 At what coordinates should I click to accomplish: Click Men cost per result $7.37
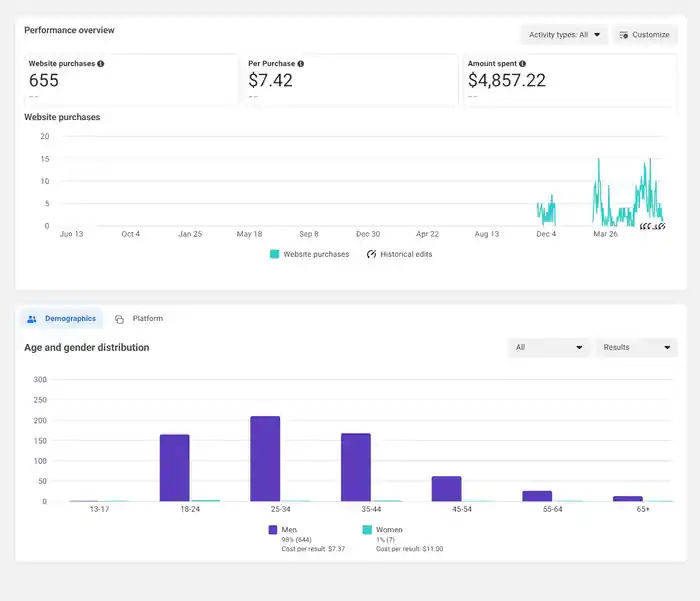(x=313, y=549)
